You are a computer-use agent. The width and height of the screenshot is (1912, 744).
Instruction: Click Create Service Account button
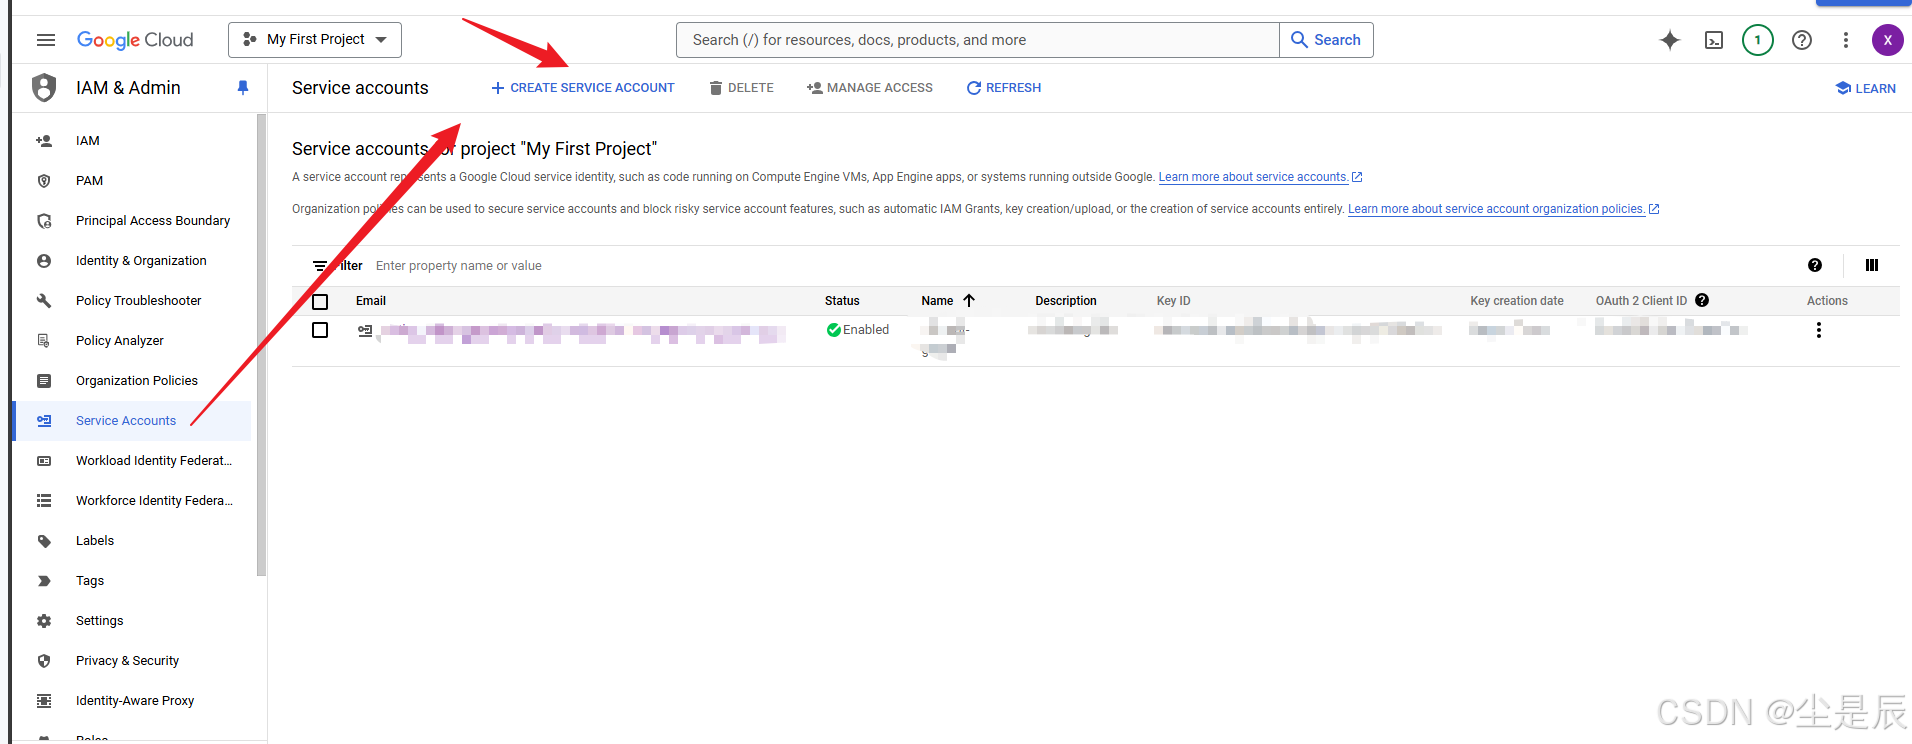pos(583,88)
